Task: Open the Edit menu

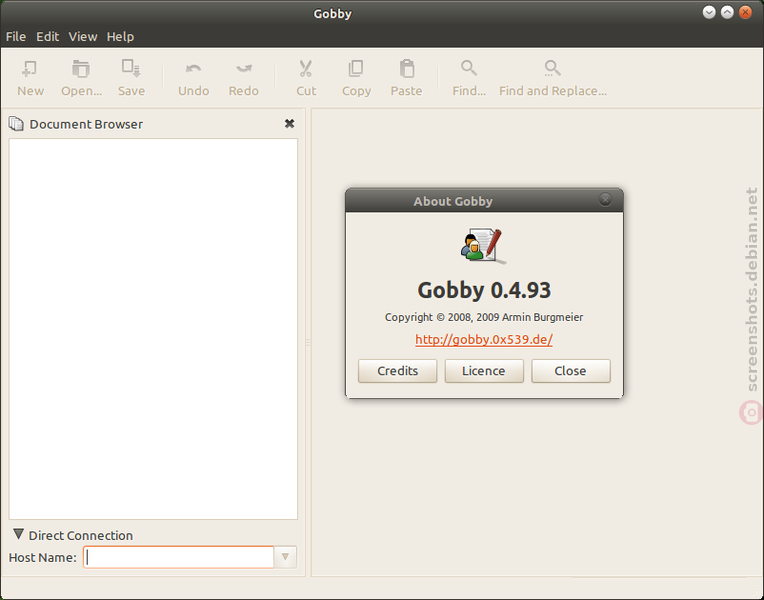Action: point(47,37)
